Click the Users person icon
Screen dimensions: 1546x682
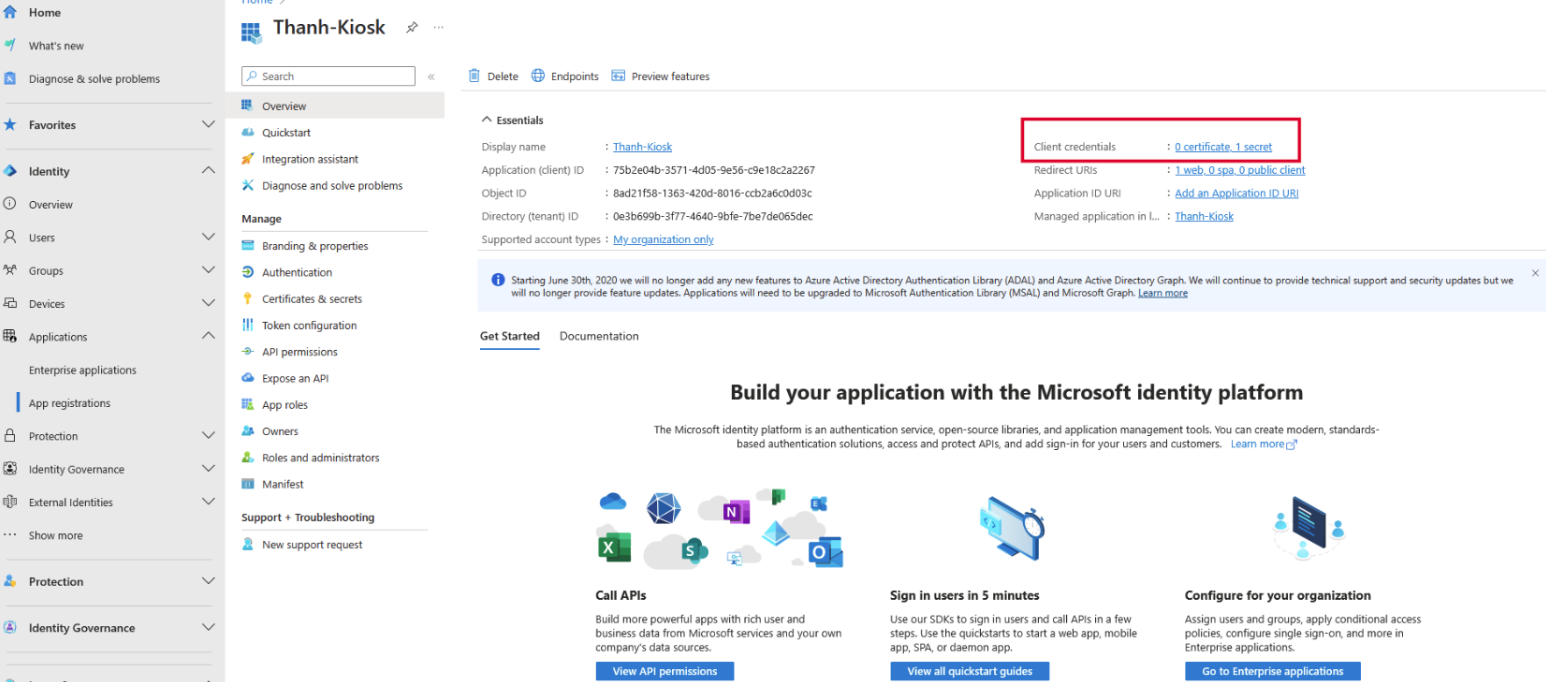tap(10, 237)
